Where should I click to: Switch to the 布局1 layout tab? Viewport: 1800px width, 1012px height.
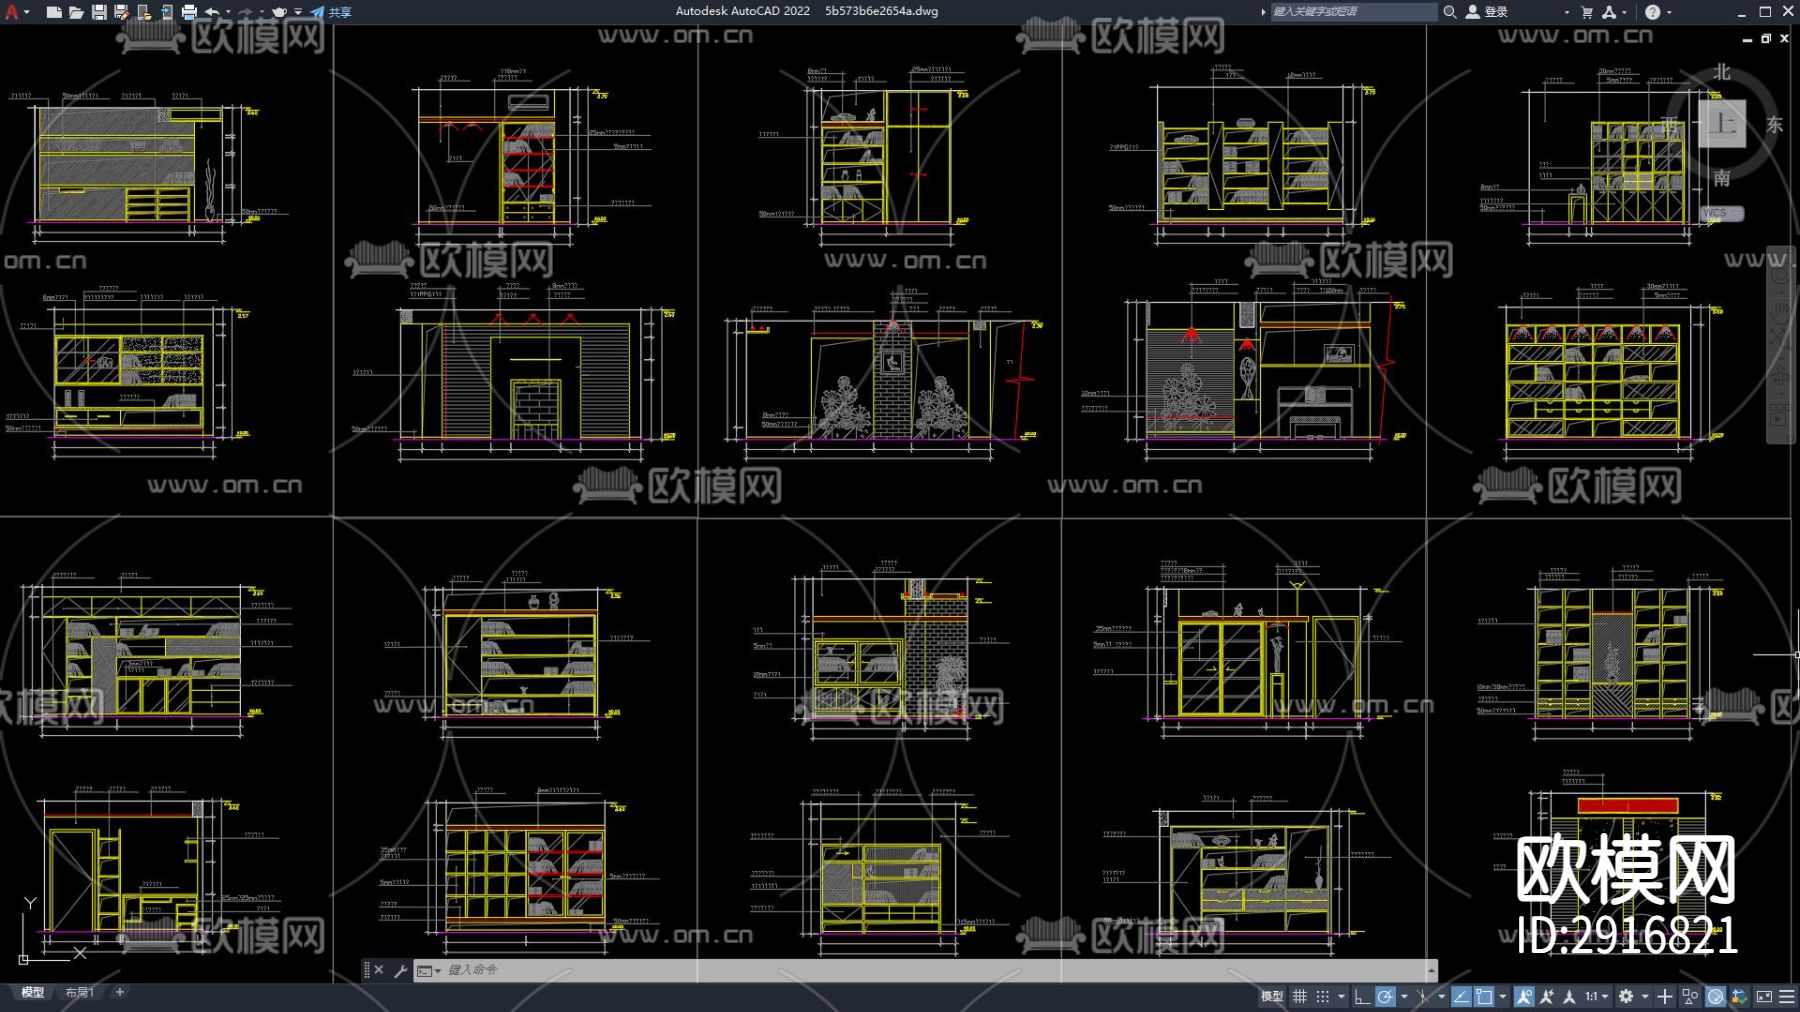tap(79, 992)
